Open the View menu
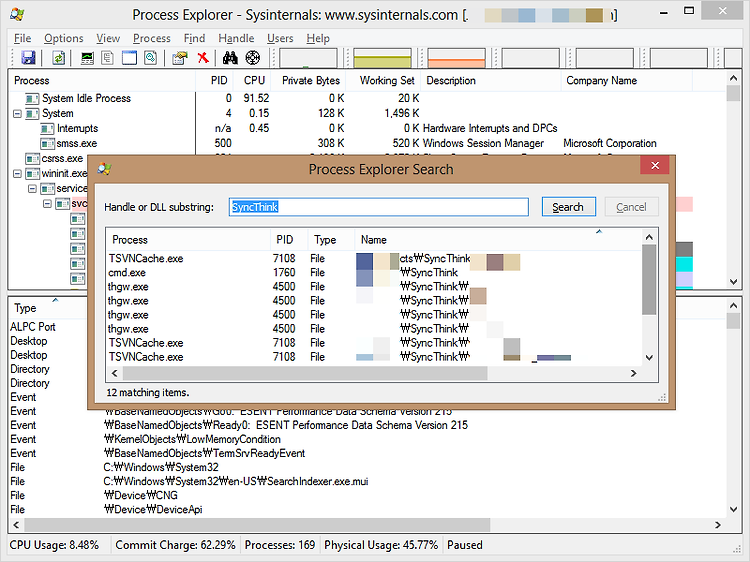 point(108,38)
